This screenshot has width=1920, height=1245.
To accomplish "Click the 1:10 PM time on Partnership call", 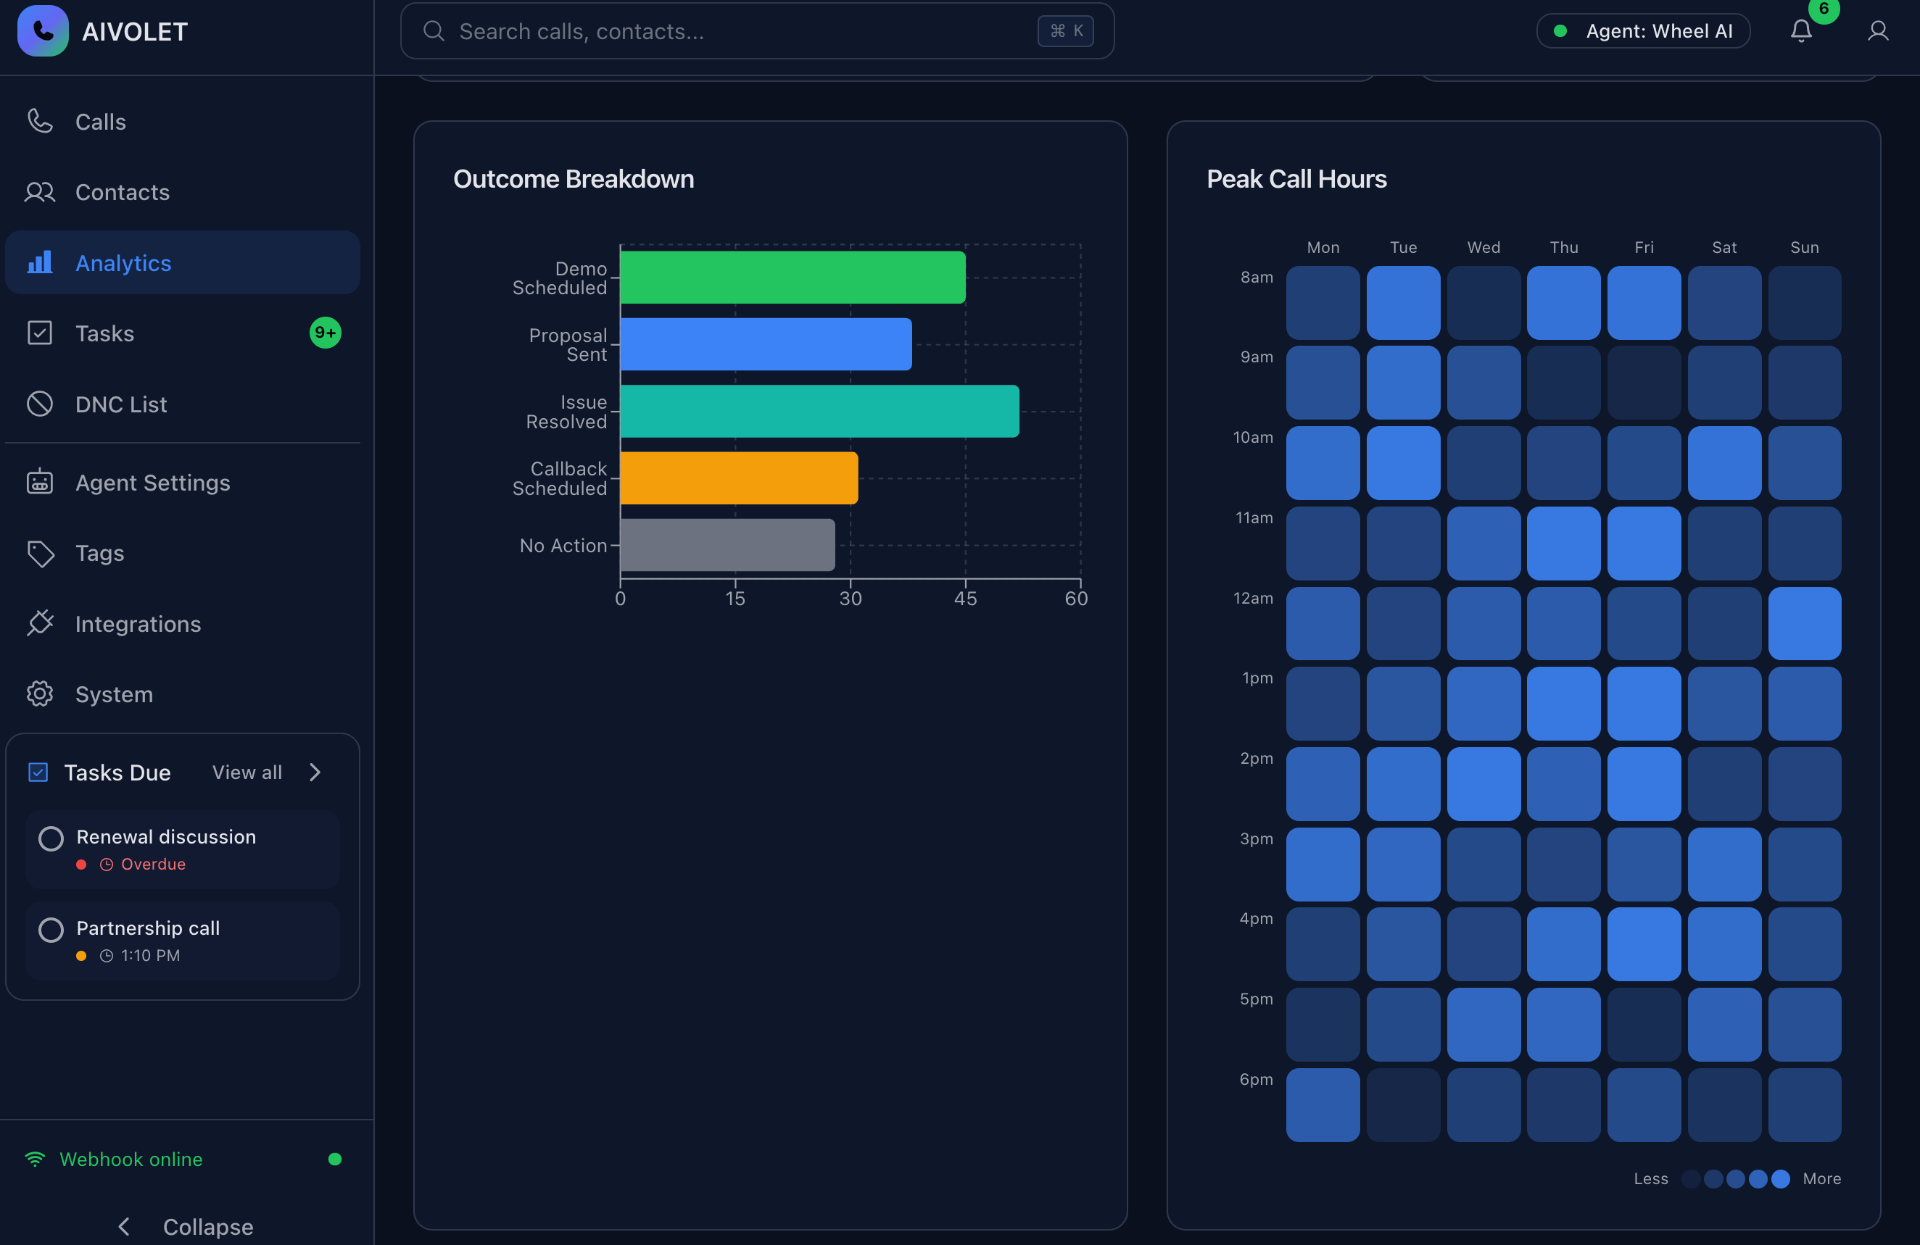I will coord(150,956).
